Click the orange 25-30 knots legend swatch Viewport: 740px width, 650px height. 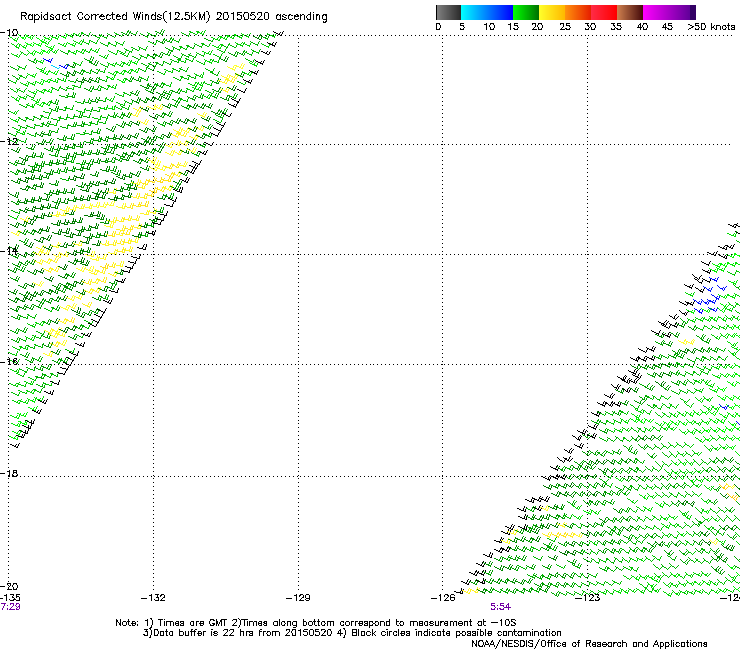coord(578,12)
